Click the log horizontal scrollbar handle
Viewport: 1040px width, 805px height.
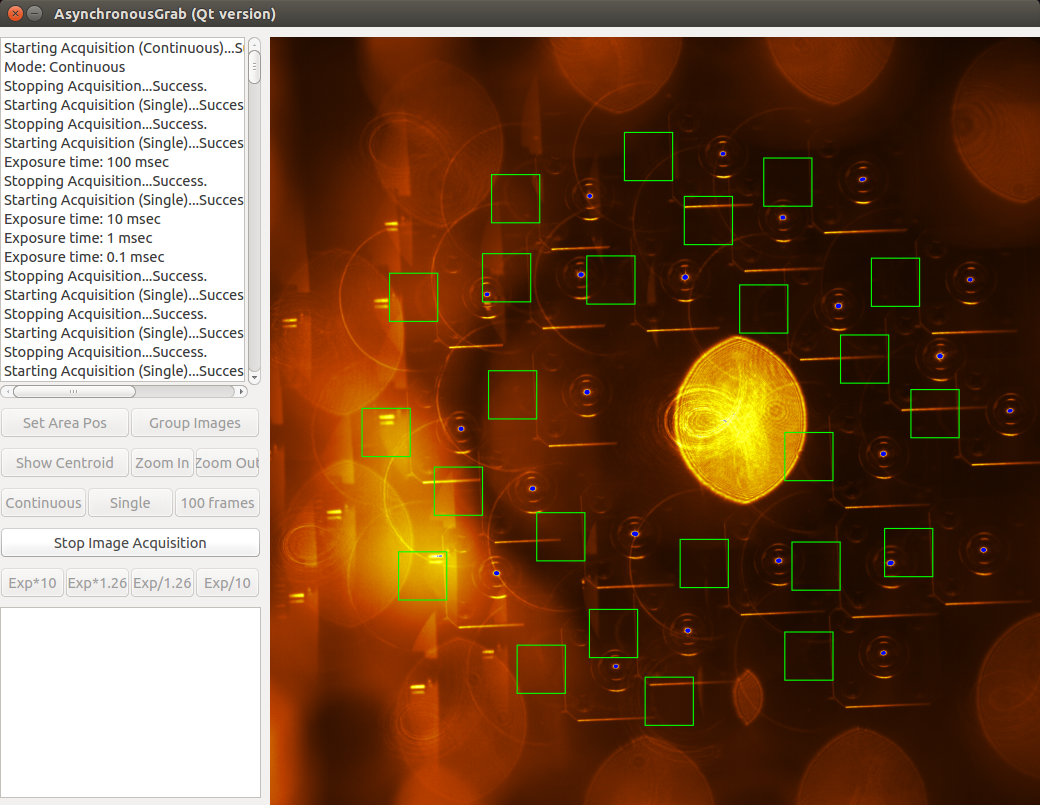74,391
